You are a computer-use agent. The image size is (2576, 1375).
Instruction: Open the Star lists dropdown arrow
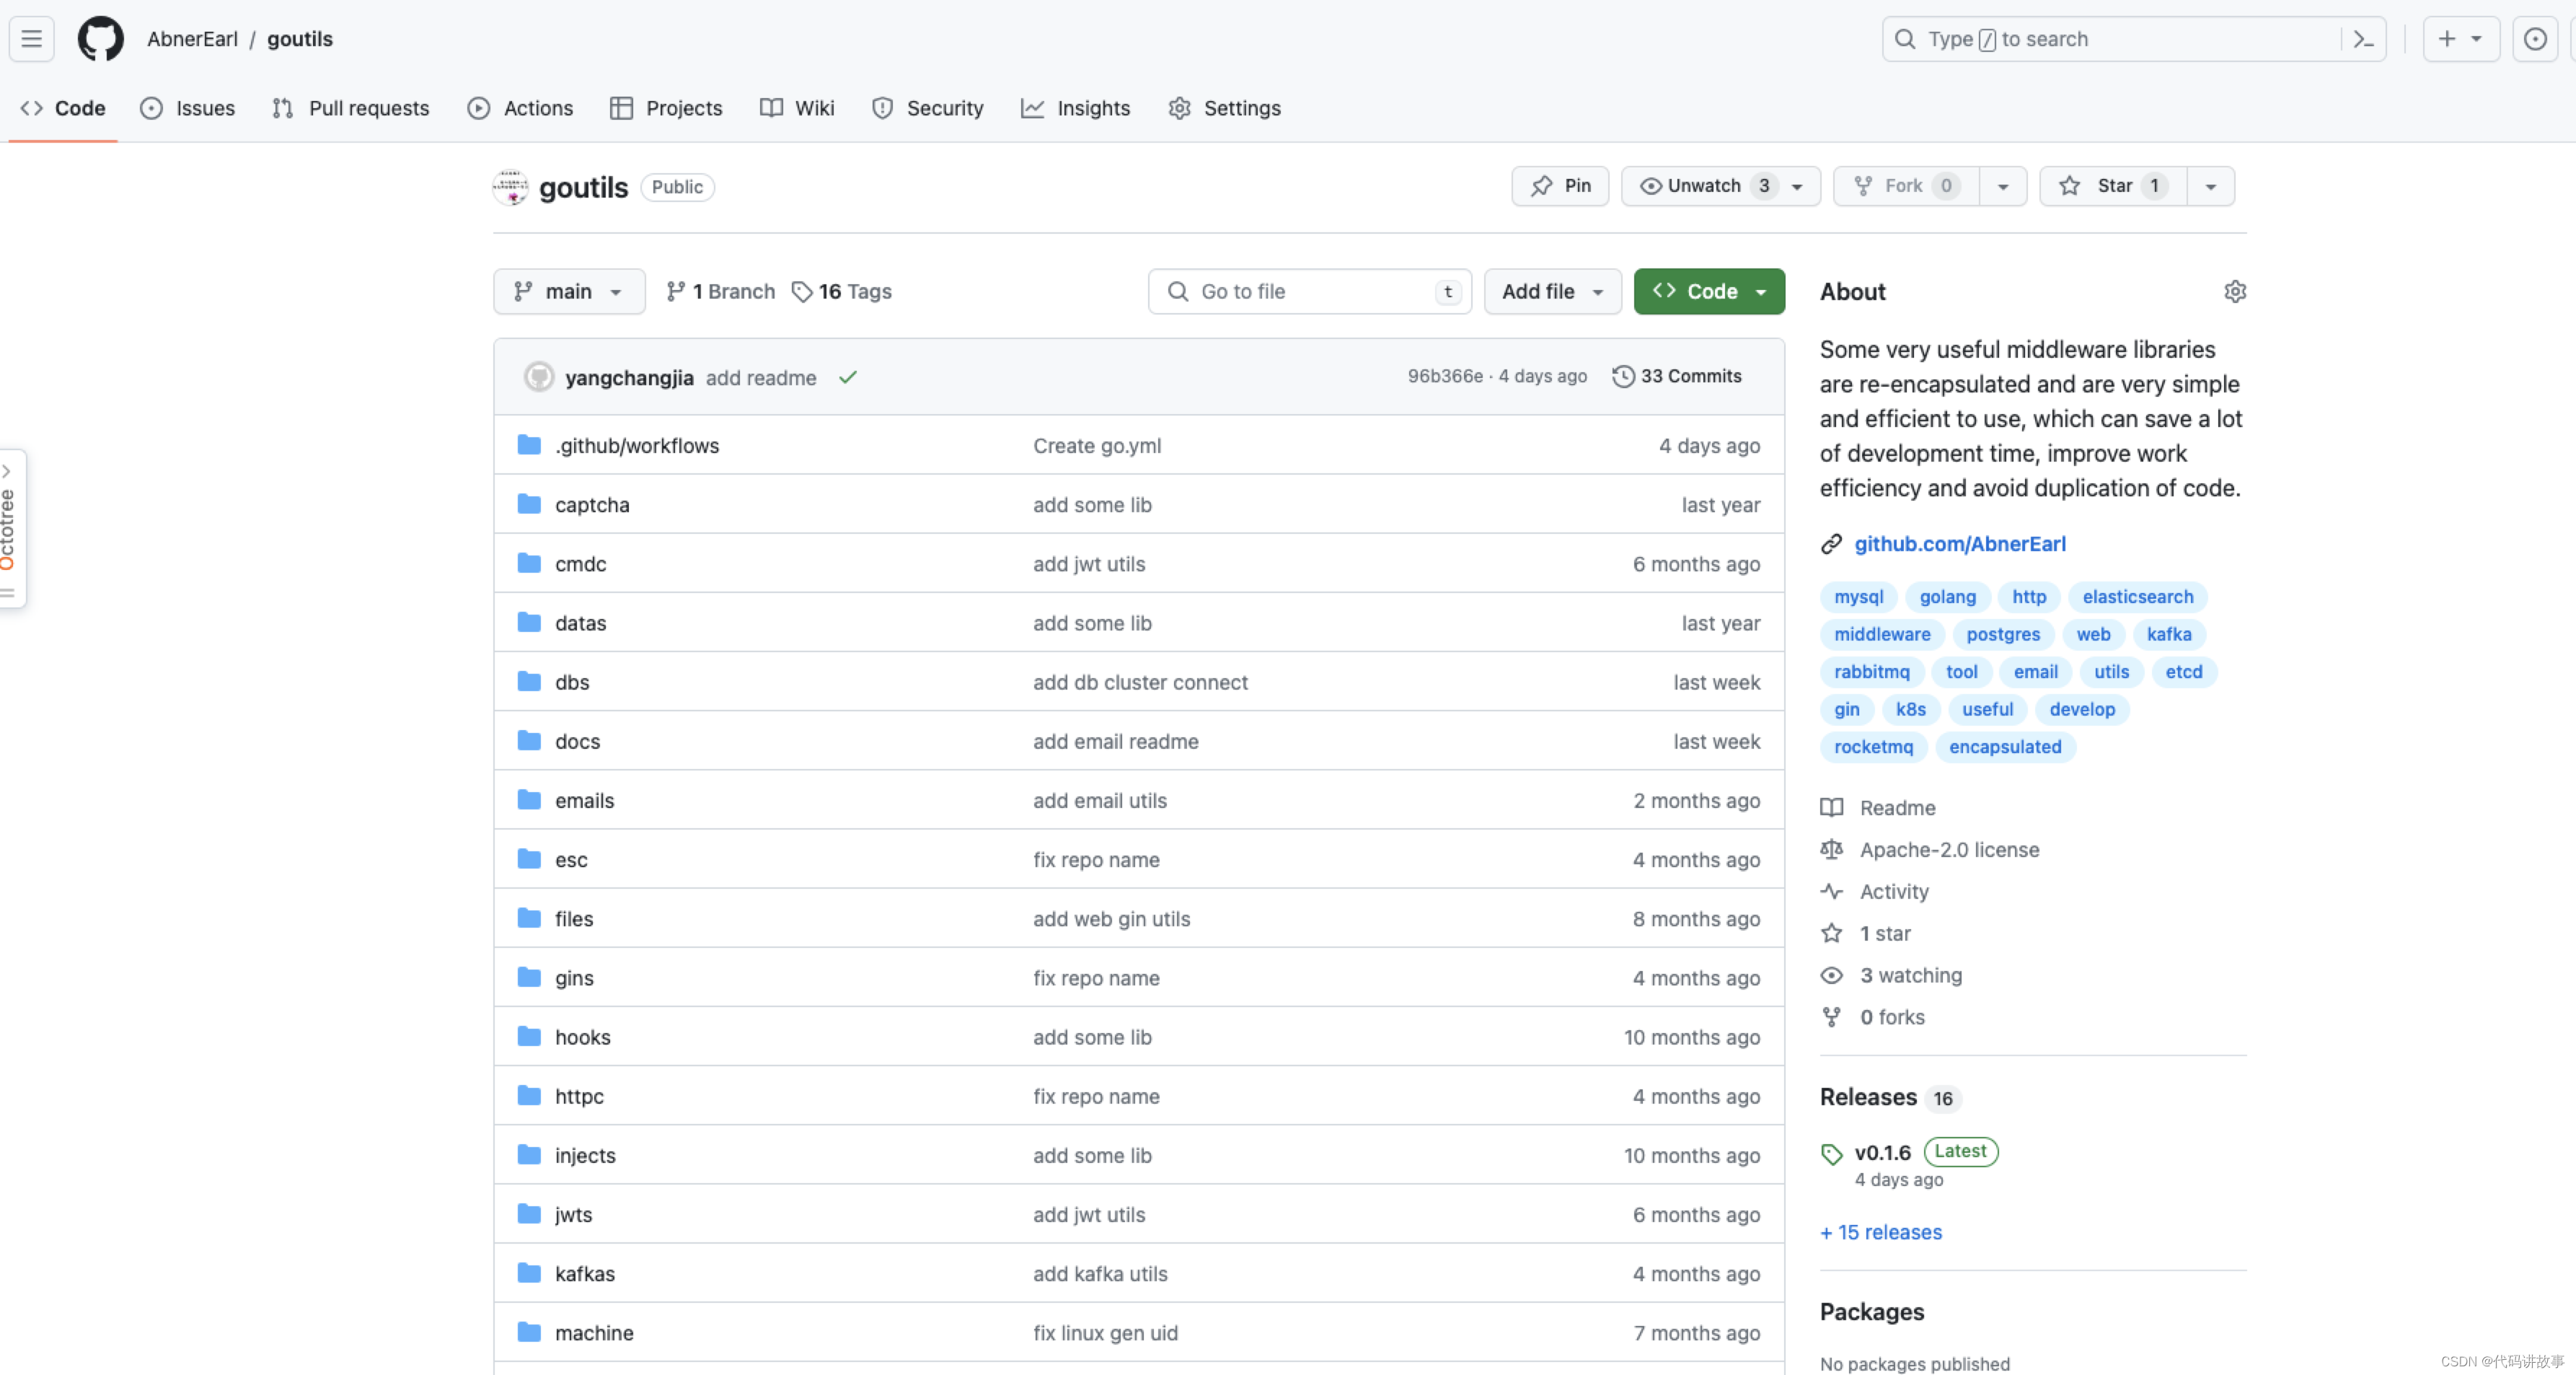[x=2211, y=186]
